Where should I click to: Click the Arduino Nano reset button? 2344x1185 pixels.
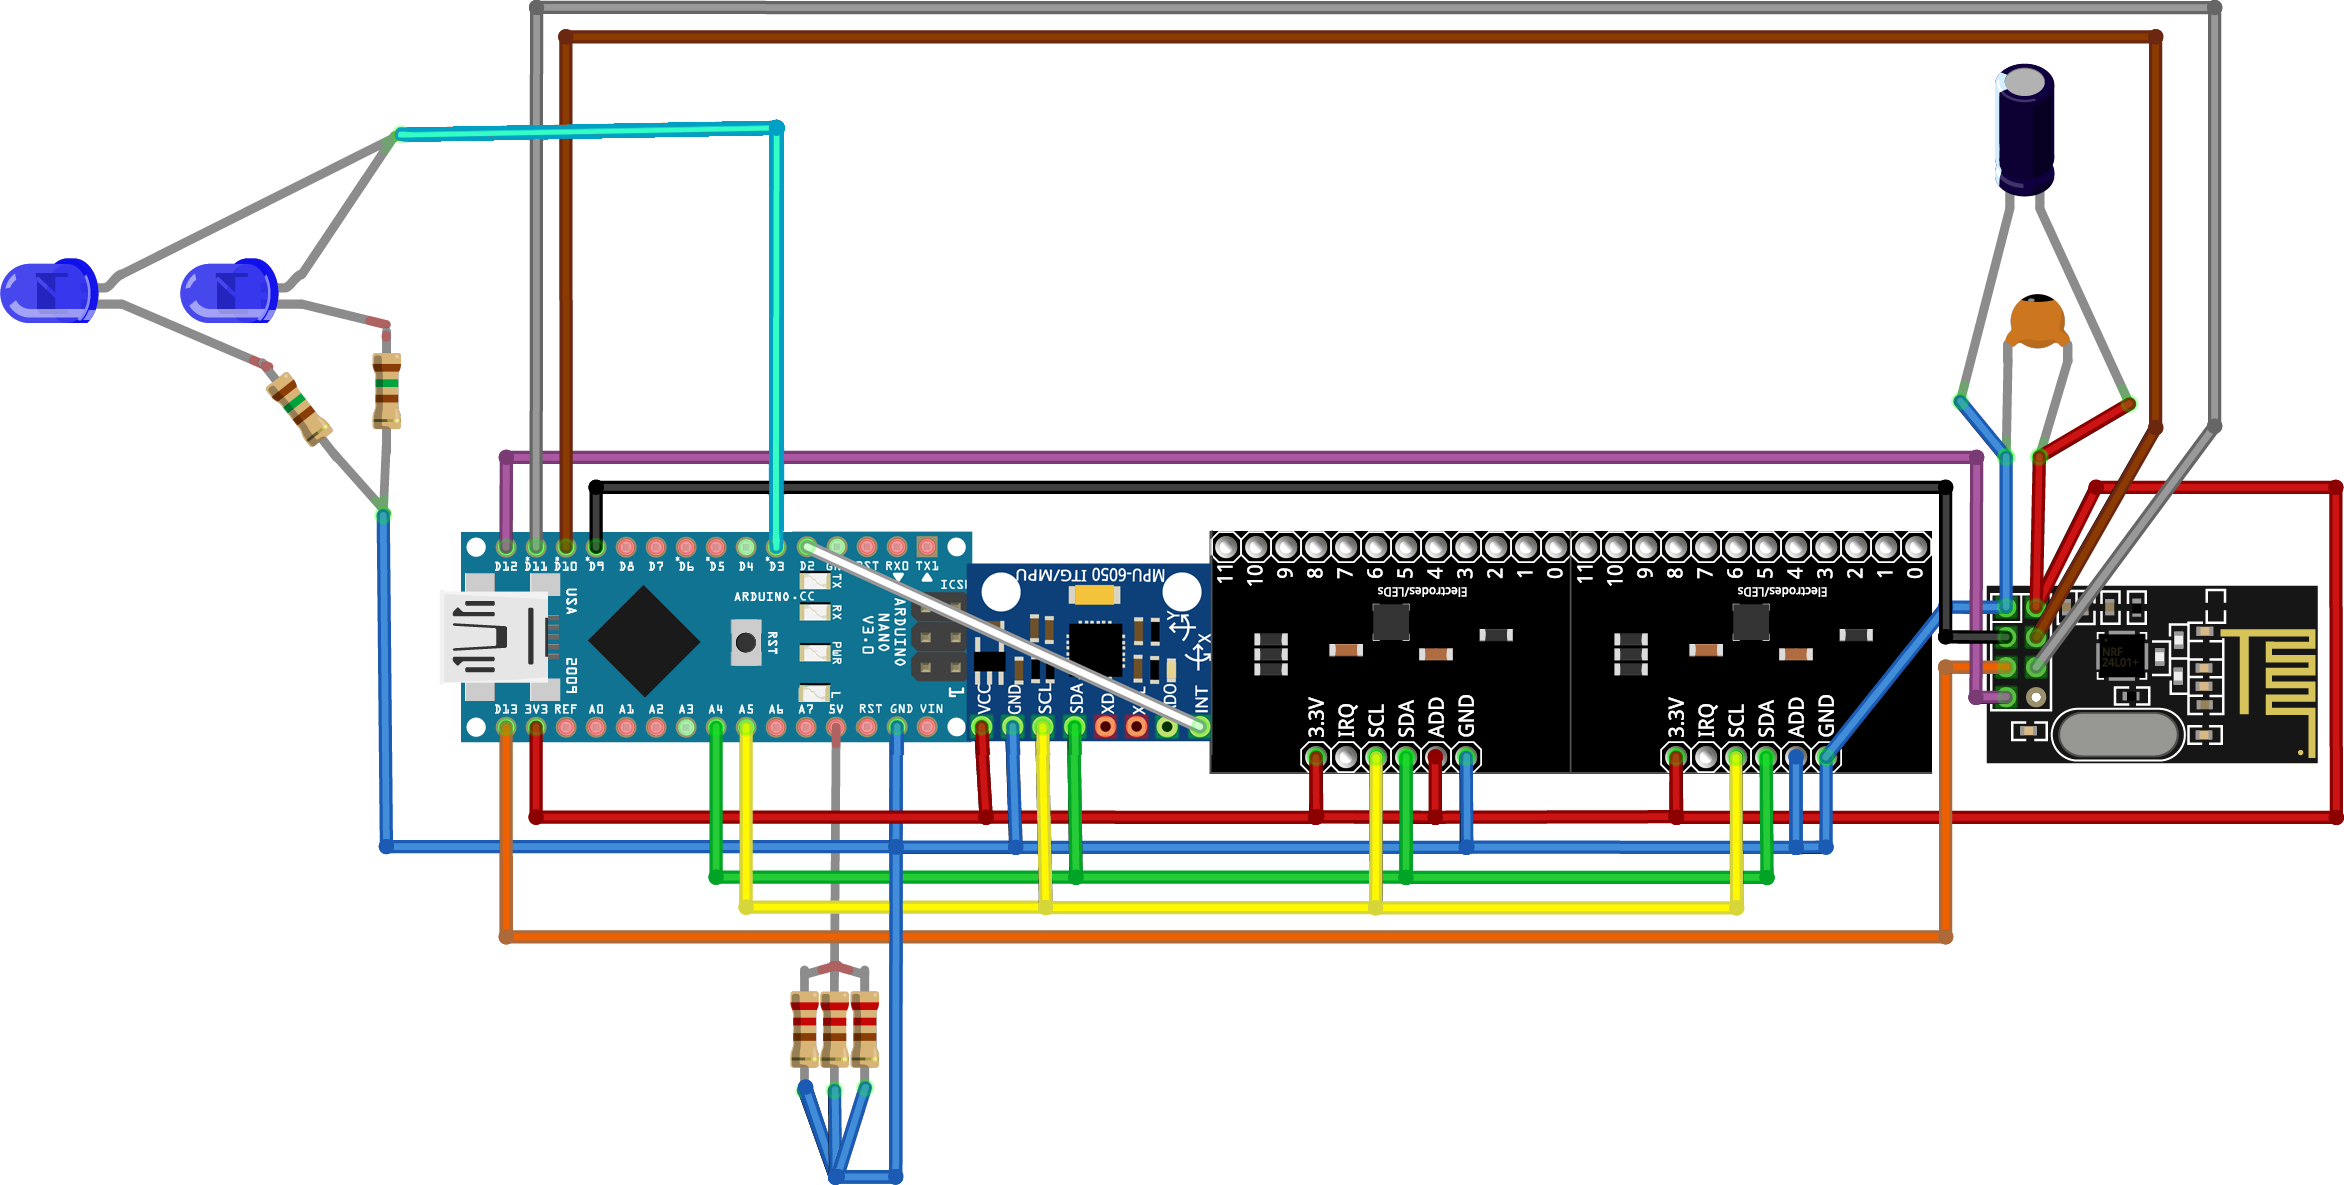745,642
